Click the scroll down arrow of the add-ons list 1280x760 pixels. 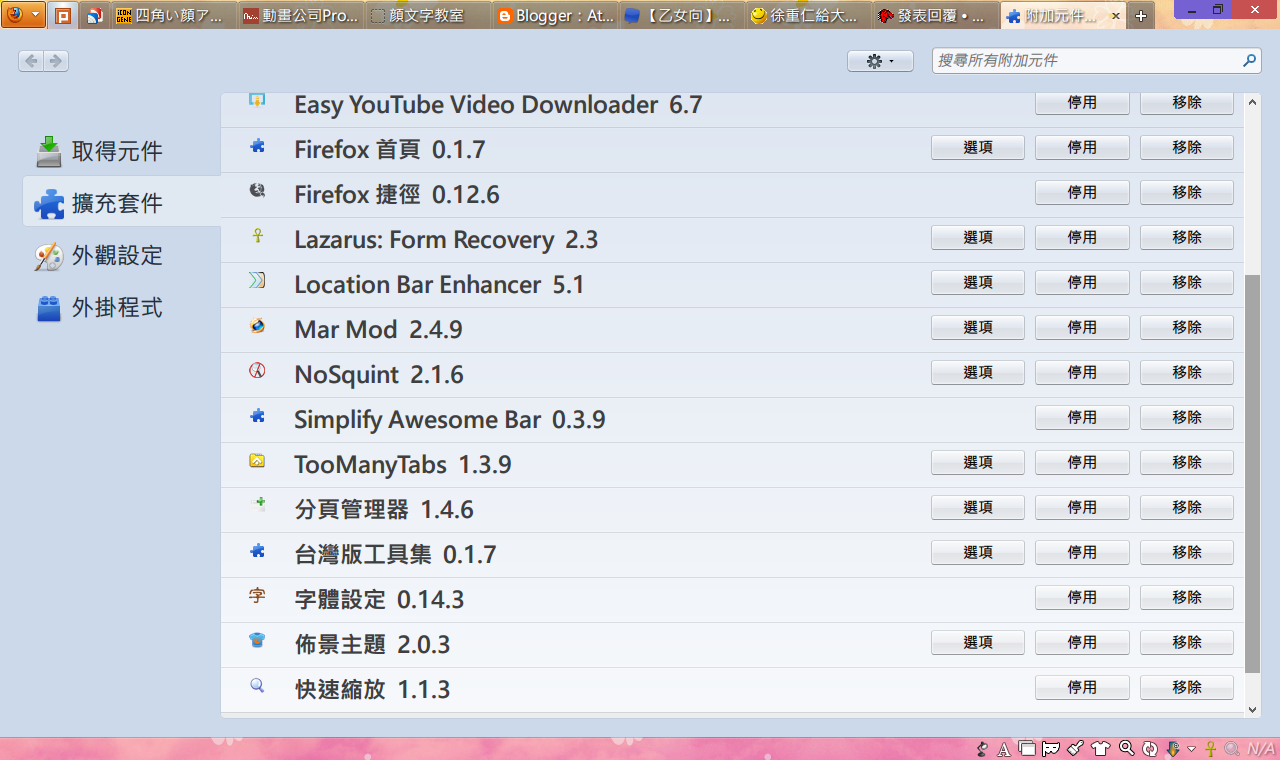[x=1253, y=709]
